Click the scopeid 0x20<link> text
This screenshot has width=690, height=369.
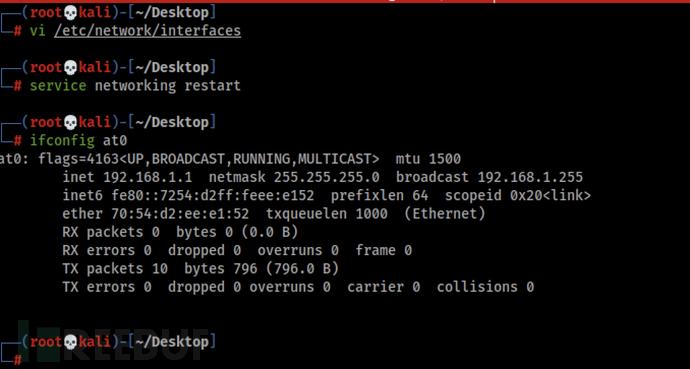coord(518,195)
